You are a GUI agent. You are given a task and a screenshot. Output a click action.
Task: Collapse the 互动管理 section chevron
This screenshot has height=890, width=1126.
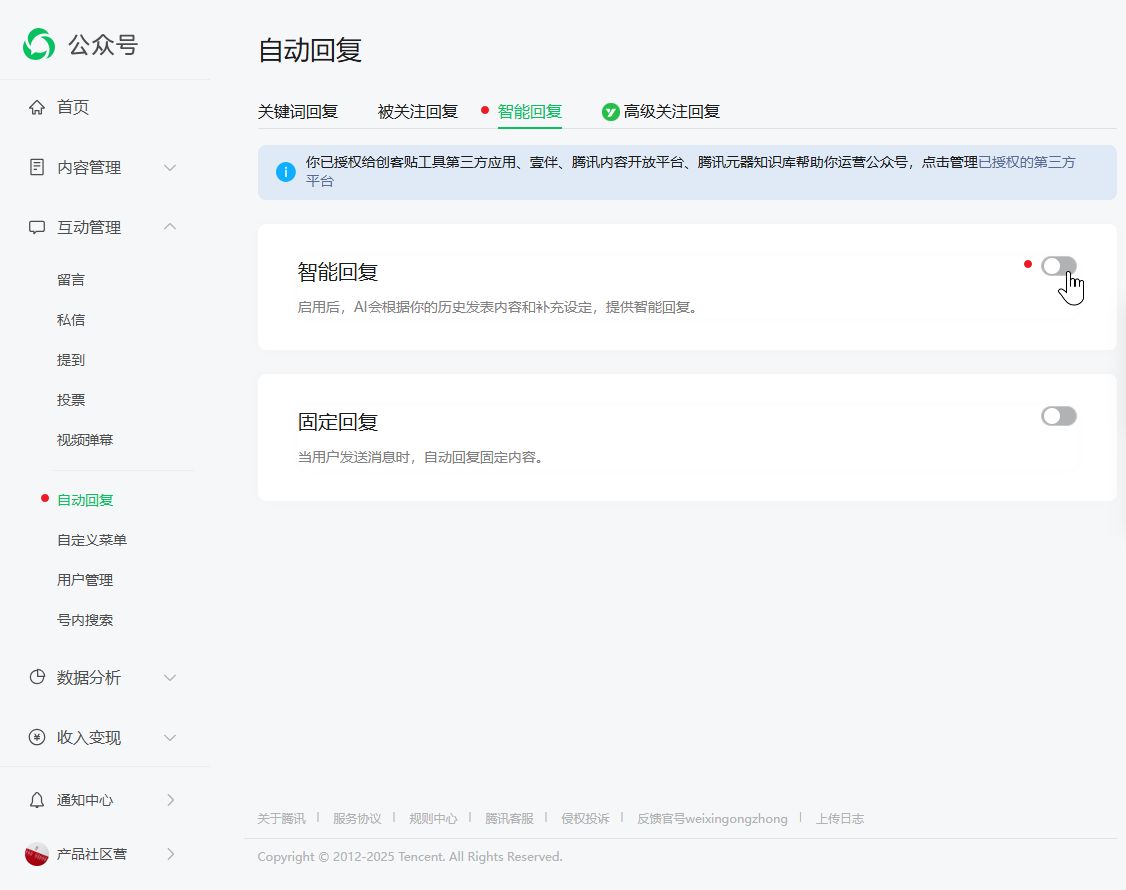[x=170, y=228]
